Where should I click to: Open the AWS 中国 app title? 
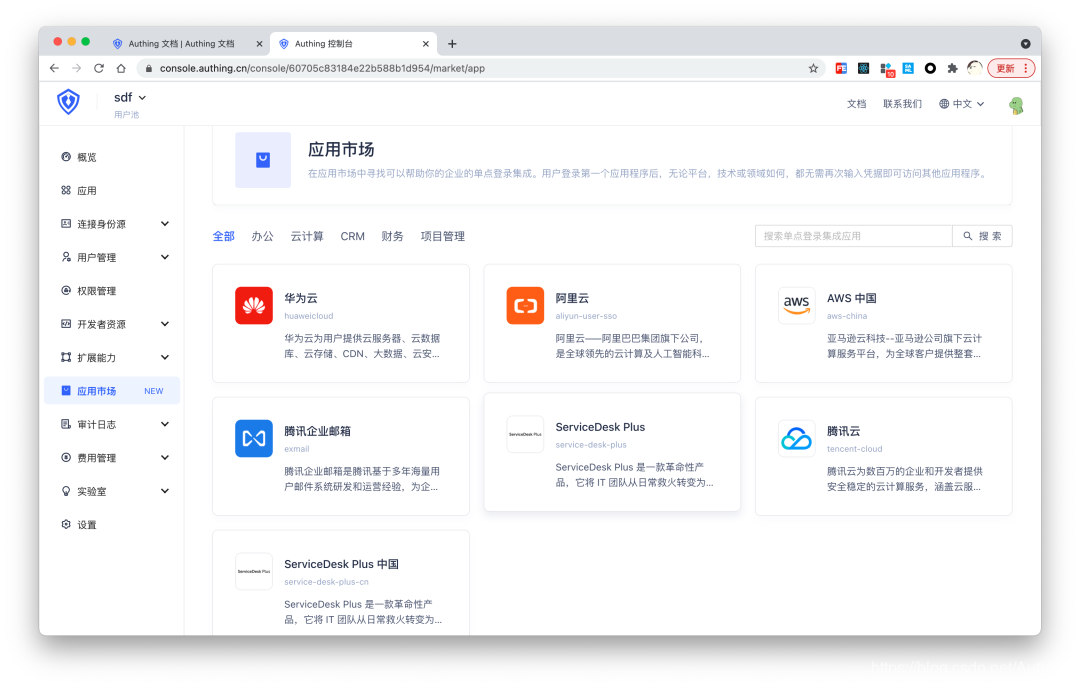(851, 298)
